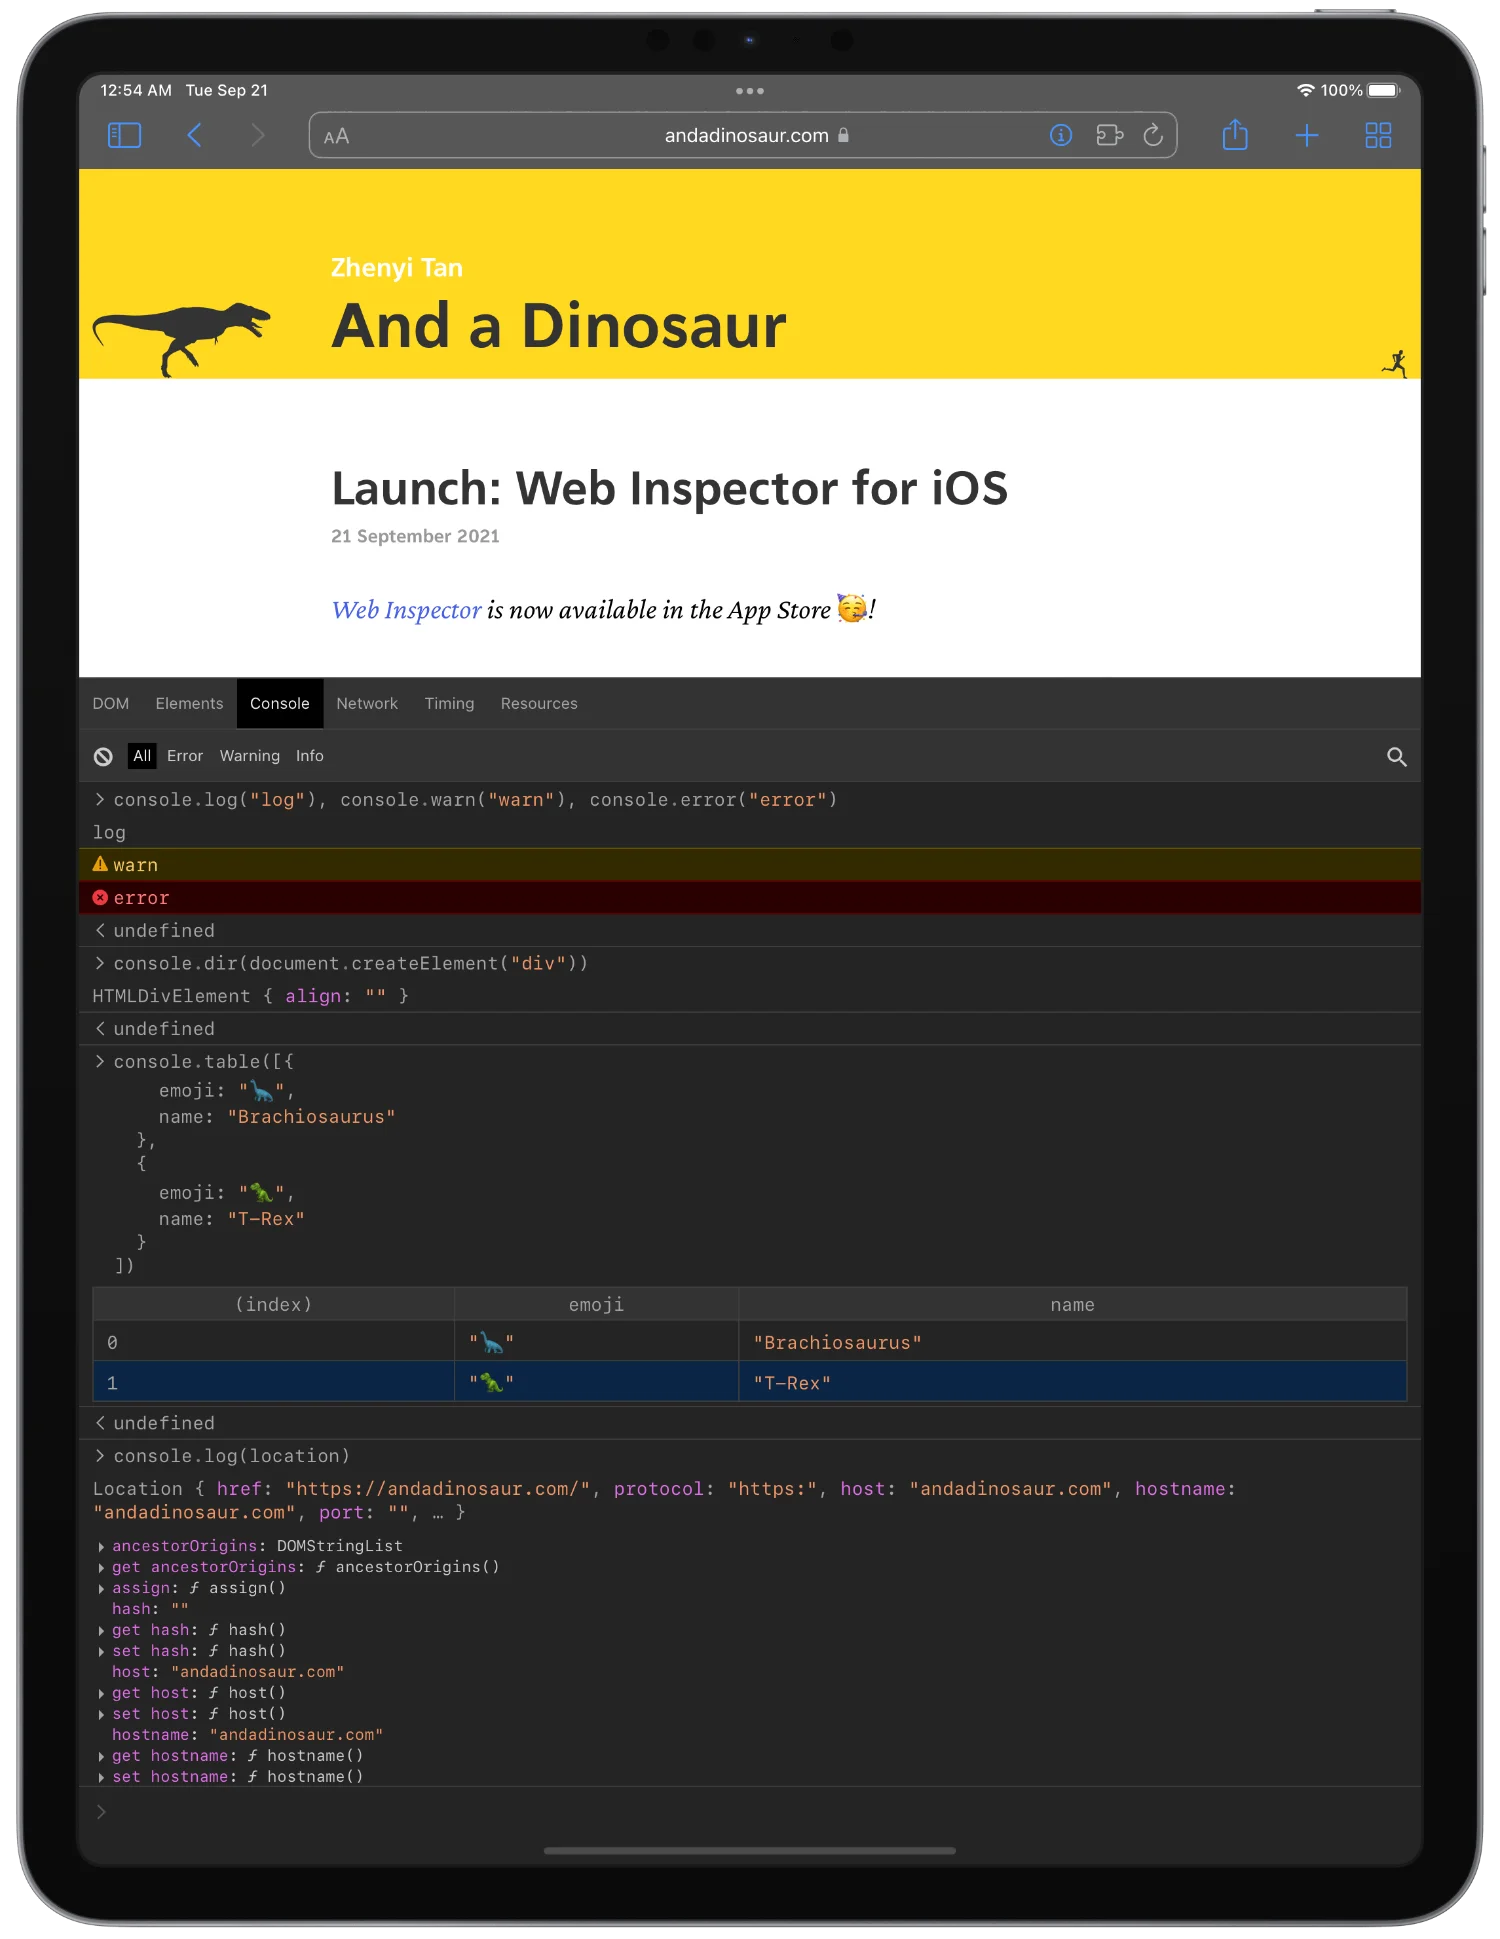The image size is (1500, 1939).
Task: Tap the console command input prompt
Action: (x=750, y=1812)
